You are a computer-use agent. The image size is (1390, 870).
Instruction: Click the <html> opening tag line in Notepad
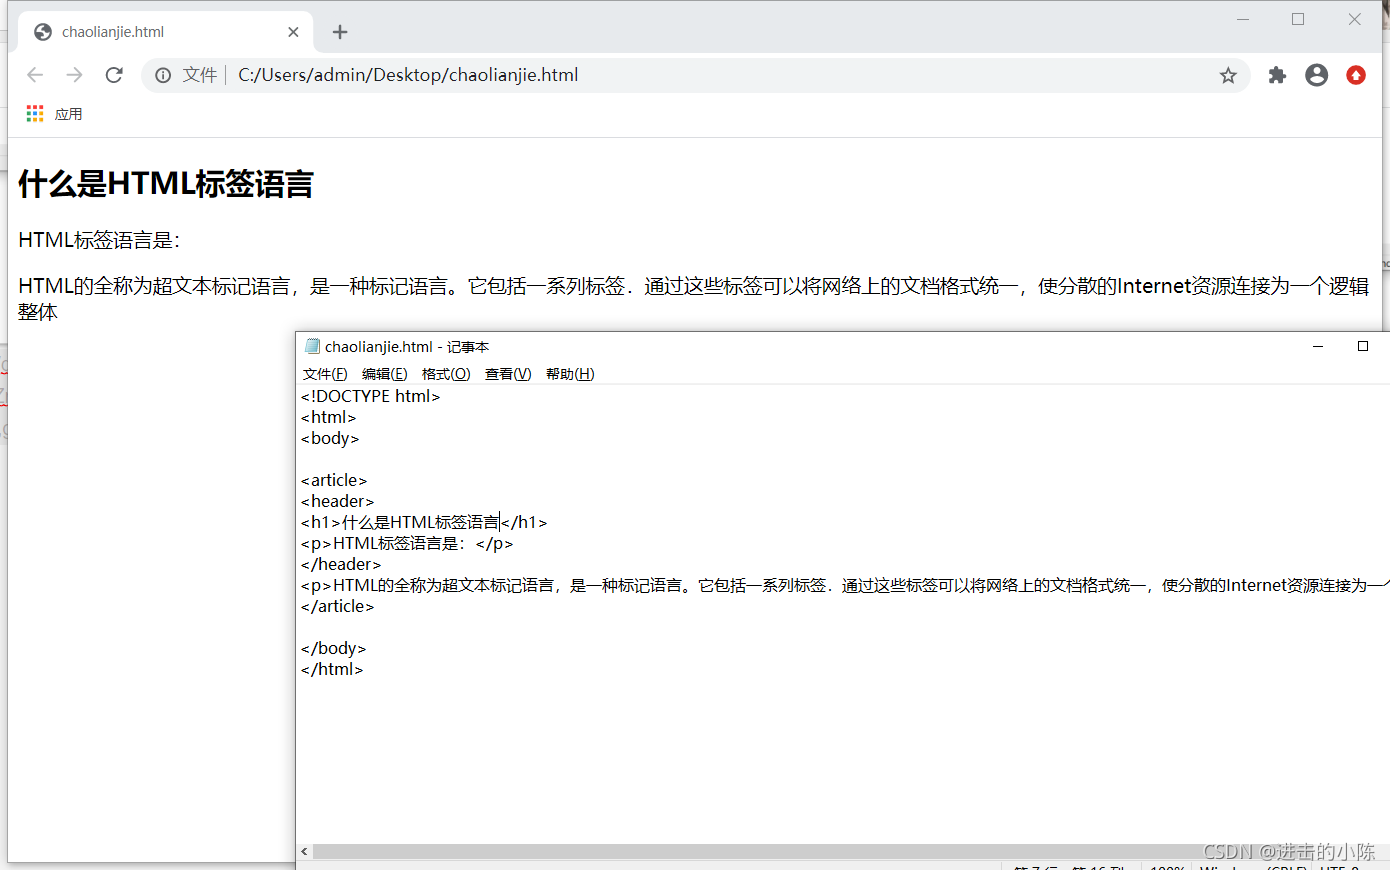(329, 417)
